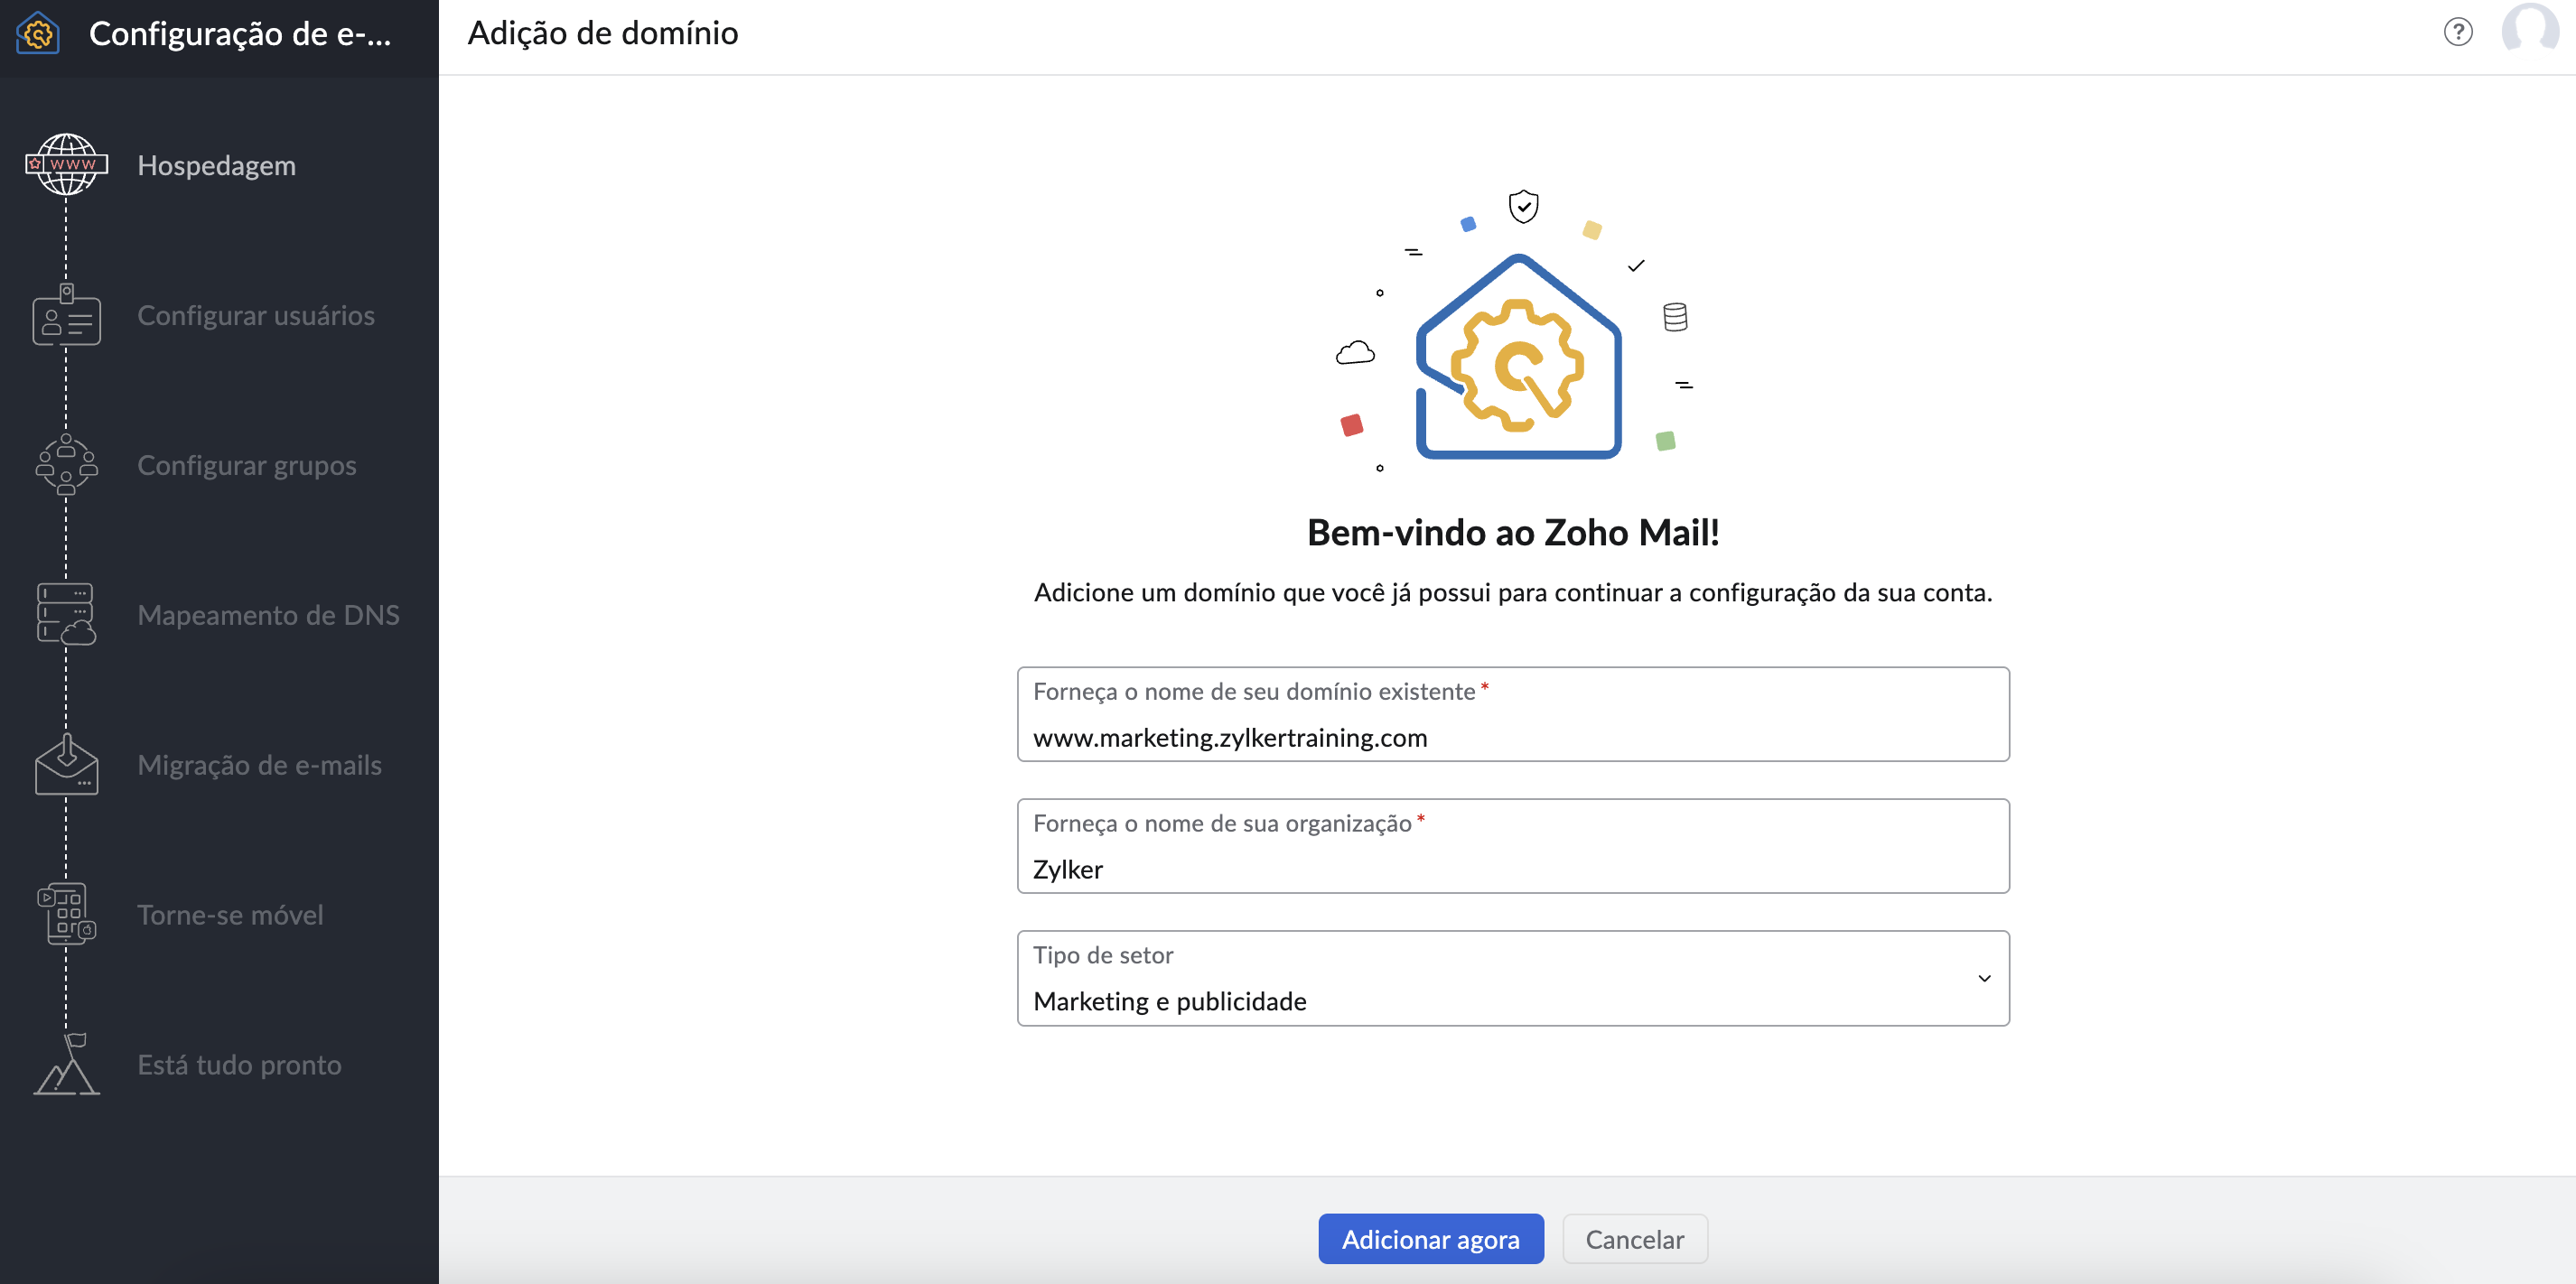Image resolution: width=2576 pixels, height=1284 pixels.
Task: Click the Forneça o nome de sua organização label
Action: pos(1222,823)
